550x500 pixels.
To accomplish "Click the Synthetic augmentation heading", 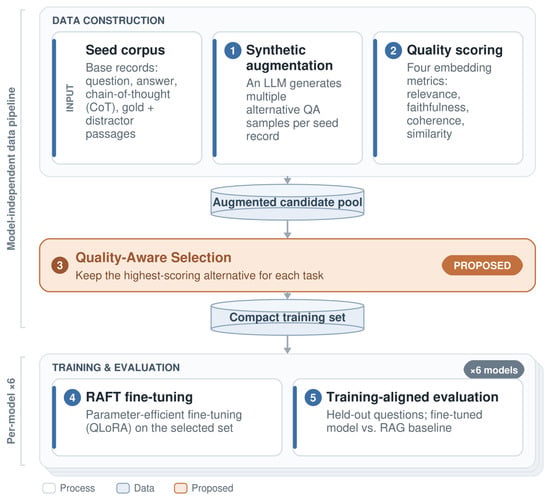I will coord(289,58).
